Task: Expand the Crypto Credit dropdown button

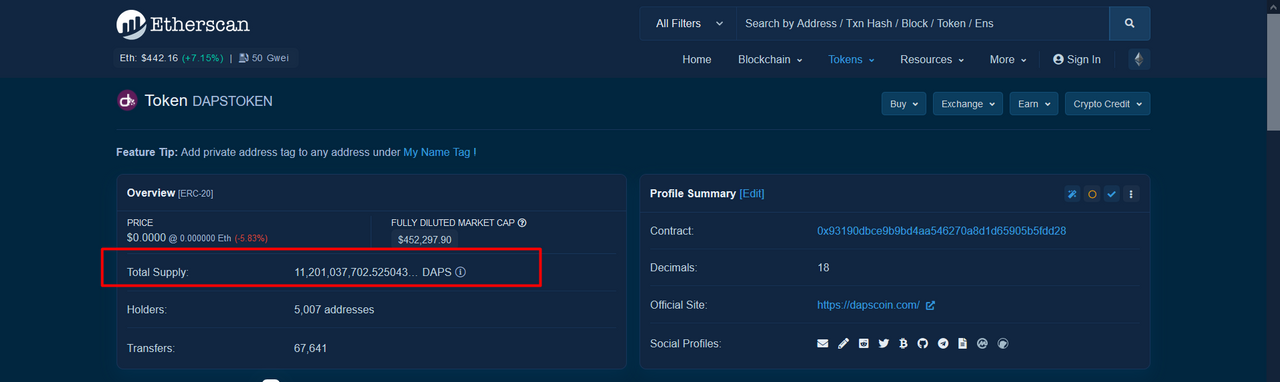Action: click(1107, 104)
